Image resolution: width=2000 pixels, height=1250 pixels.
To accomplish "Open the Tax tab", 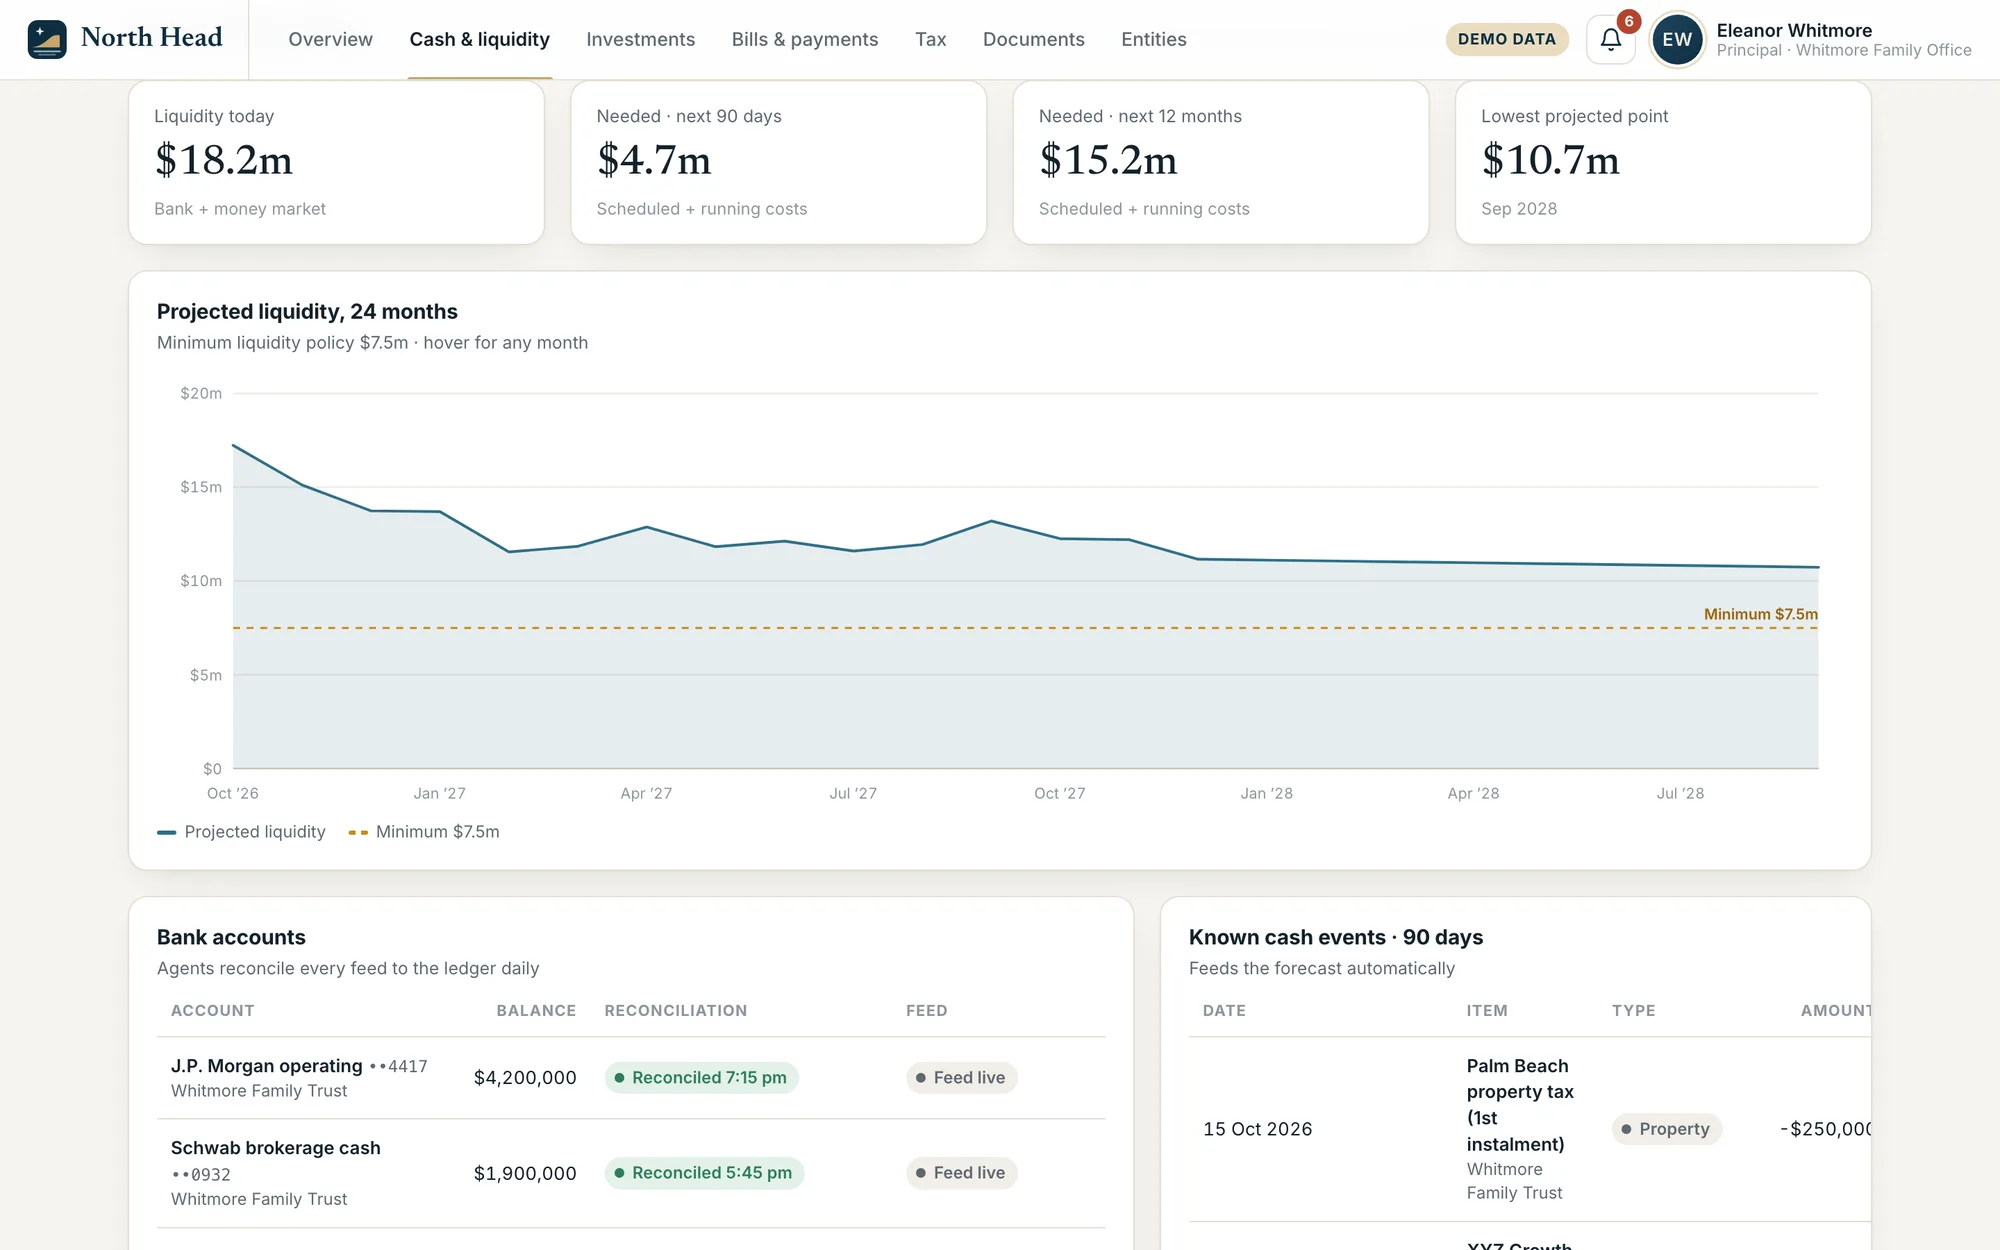I will [x=930, y=39].
